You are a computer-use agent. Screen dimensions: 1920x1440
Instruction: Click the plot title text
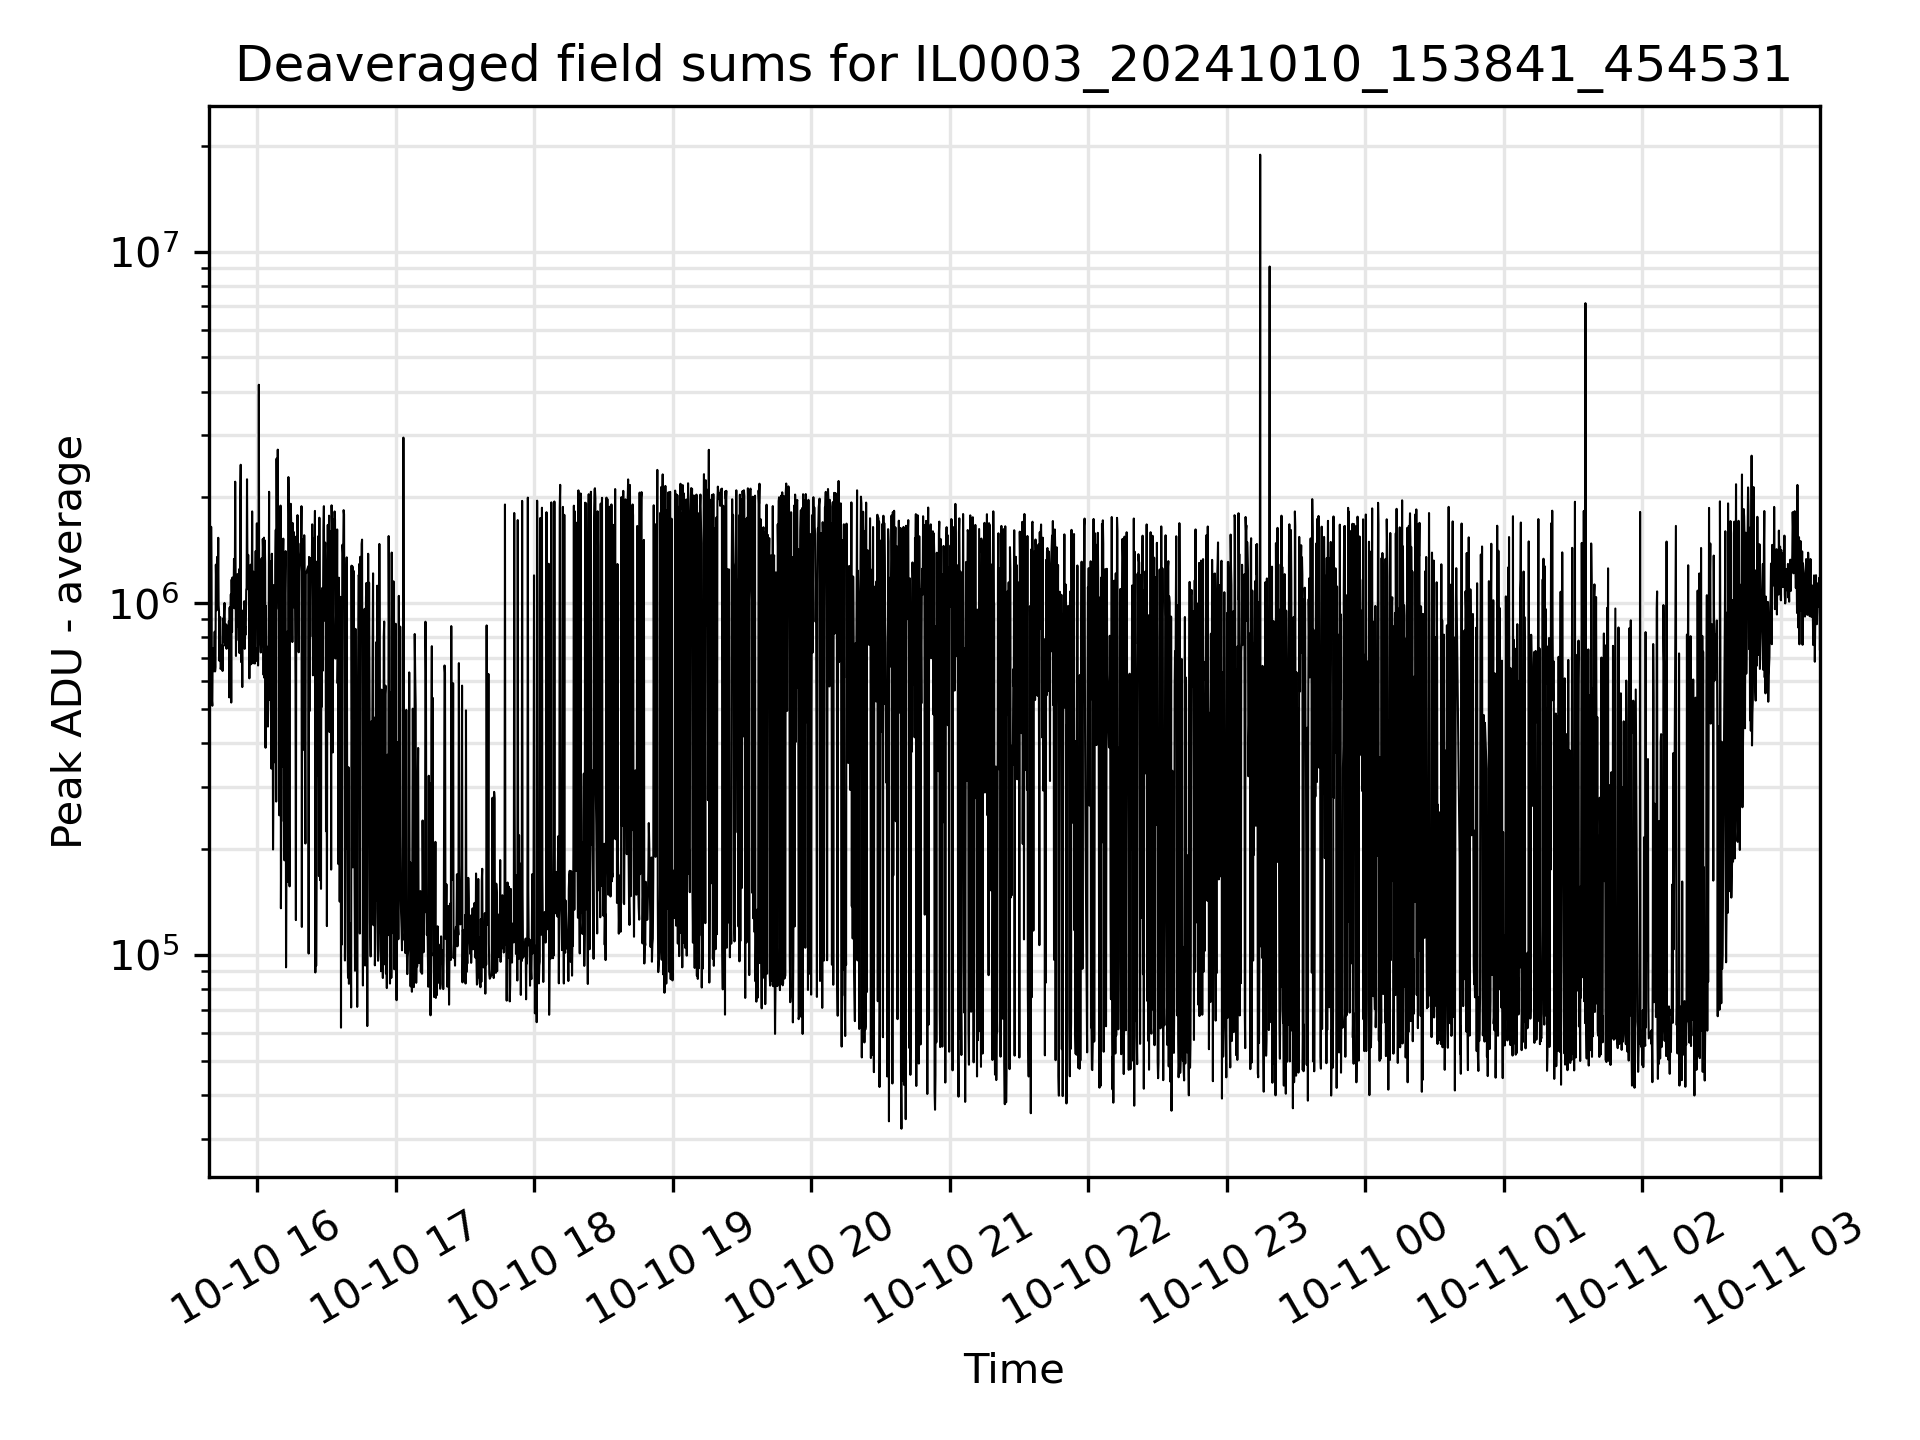click(1013, 66)
